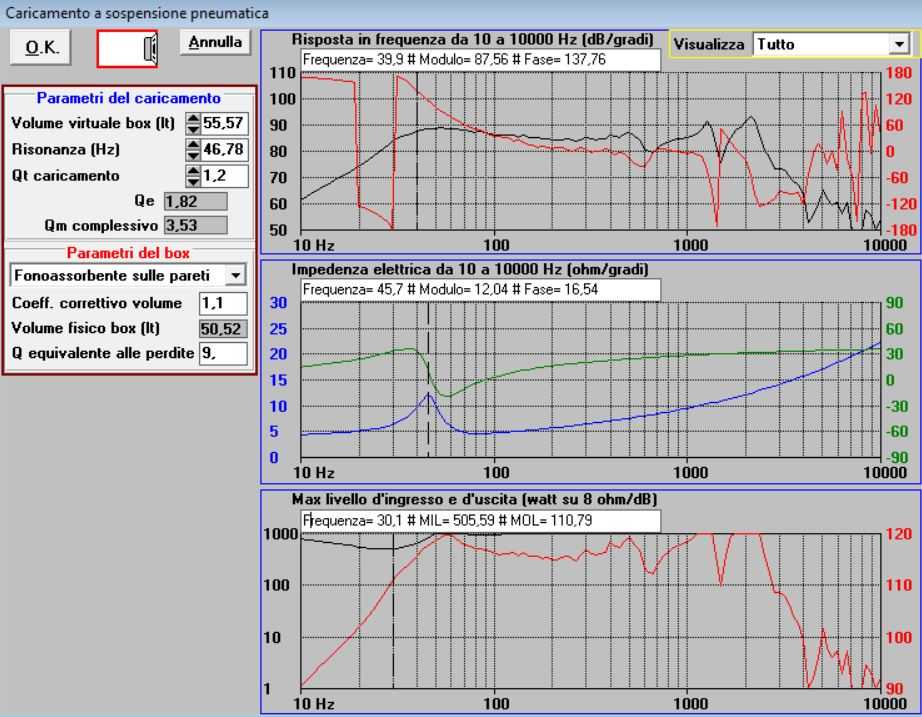Click the Max livello d'ingresso chart plot
This screenshot has width=922, height=717.
coord(590,611)
